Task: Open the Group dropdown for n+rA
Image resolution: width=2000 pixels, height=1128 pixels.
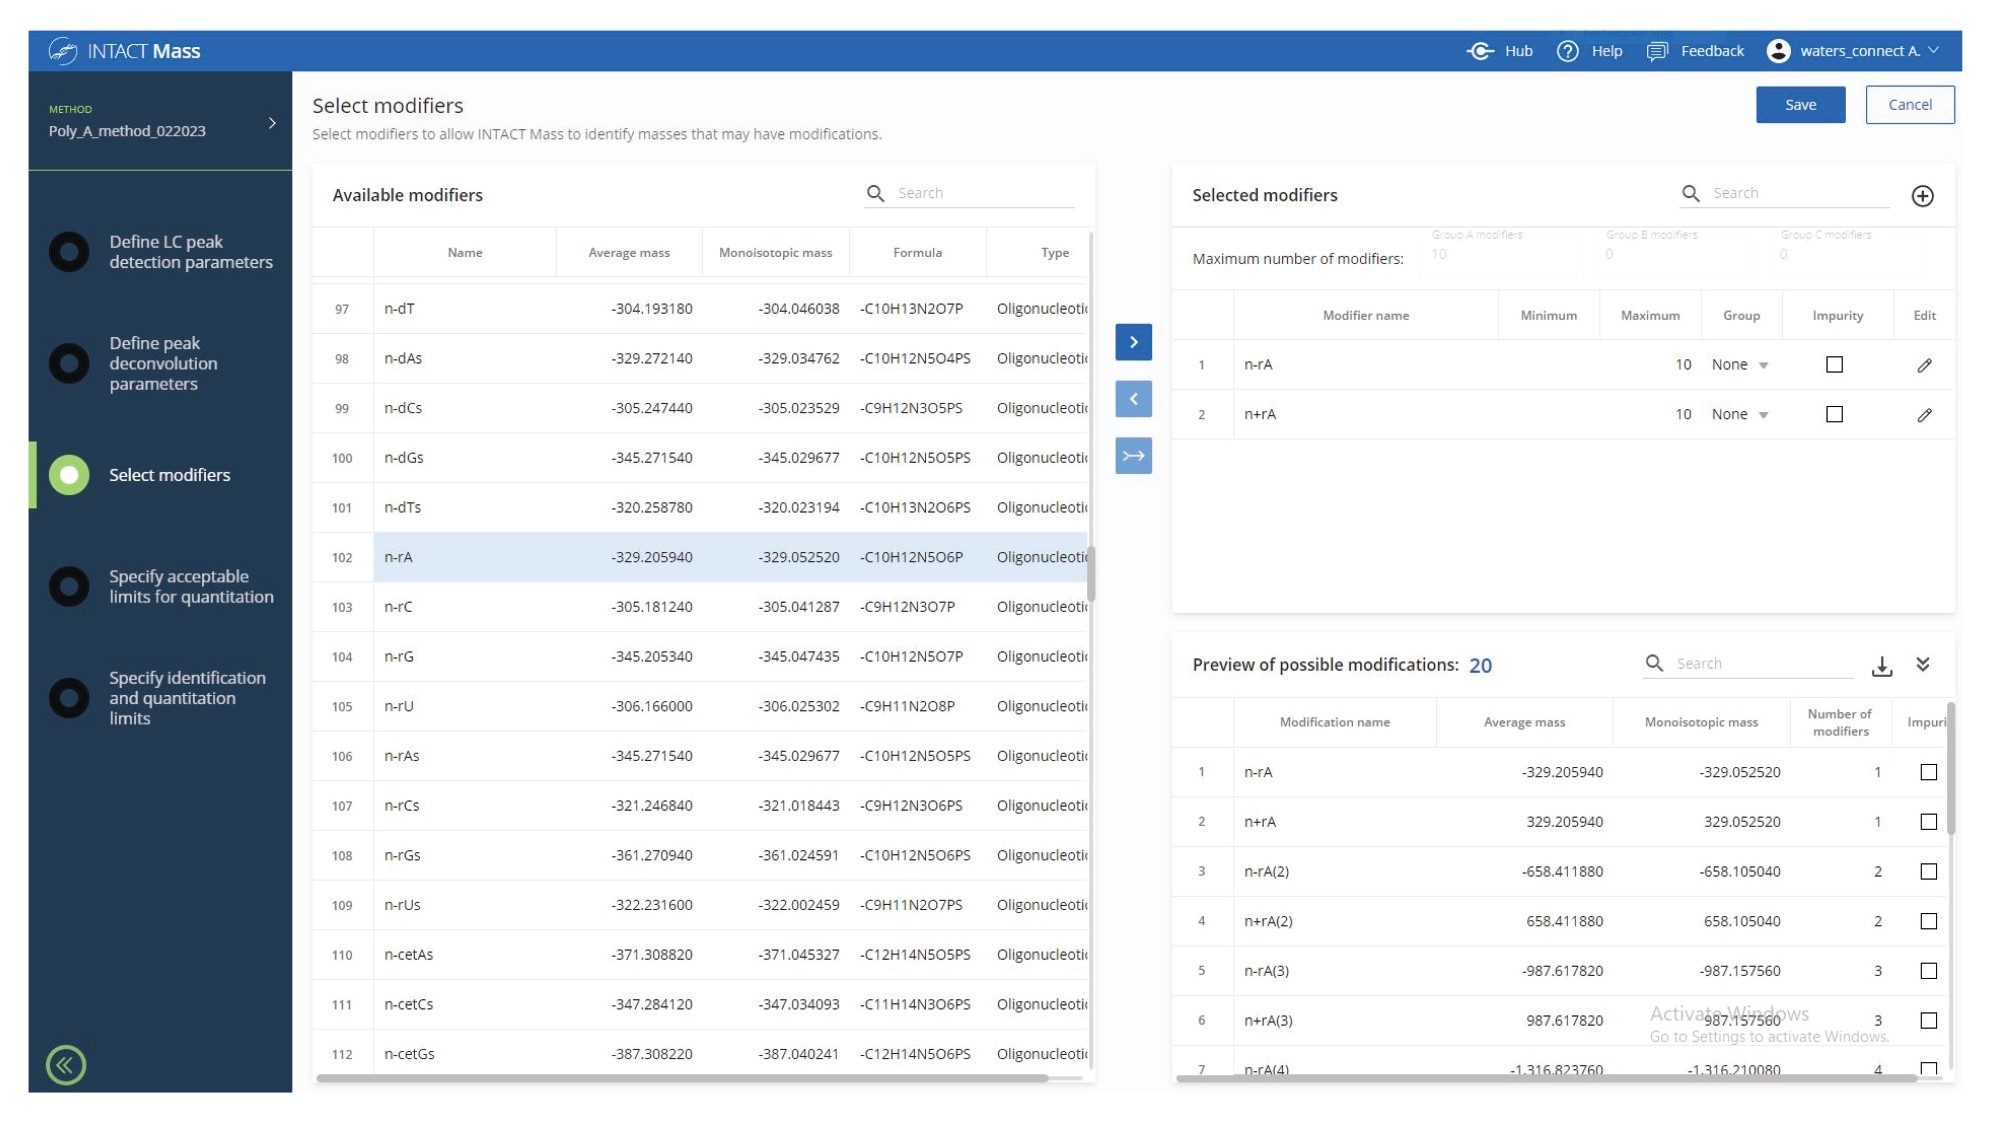Action: click(x=1740, y=414)
